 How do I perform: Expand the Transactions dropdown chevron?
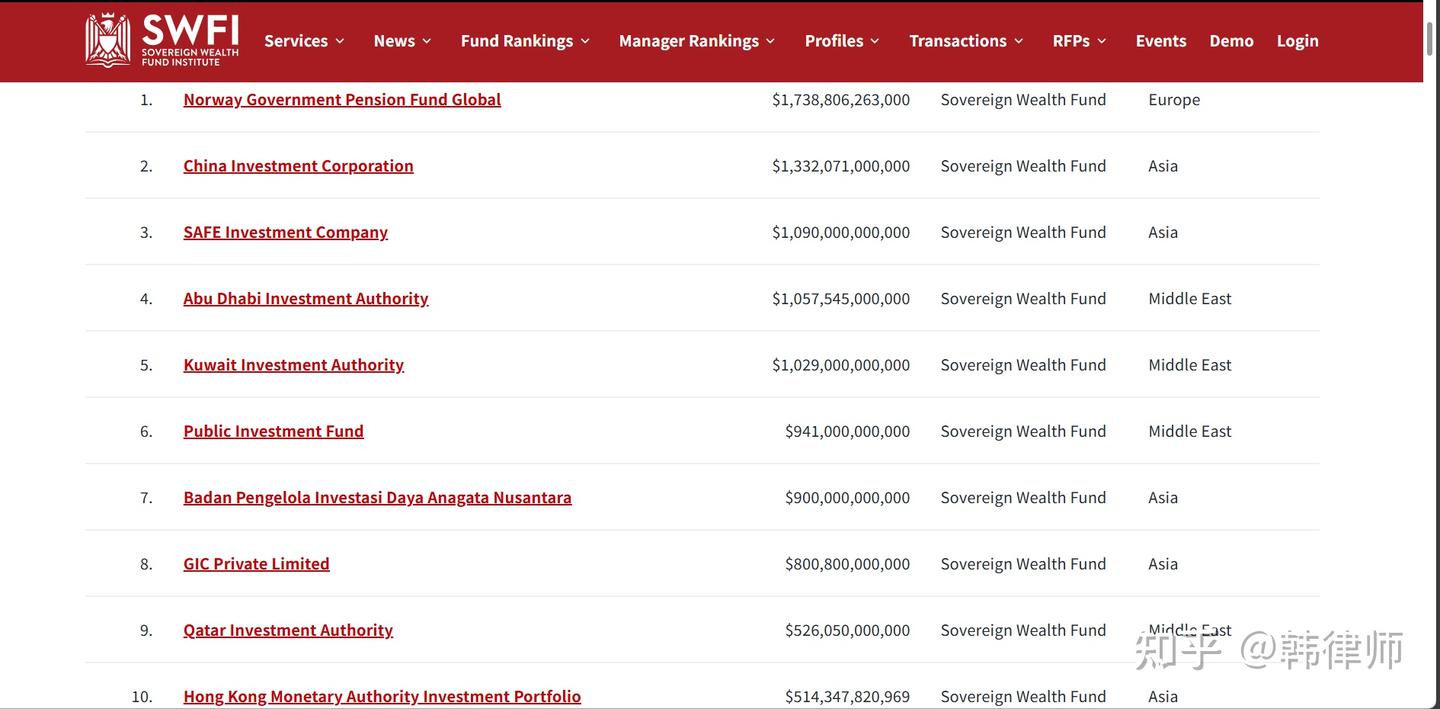coord(1018,41)
